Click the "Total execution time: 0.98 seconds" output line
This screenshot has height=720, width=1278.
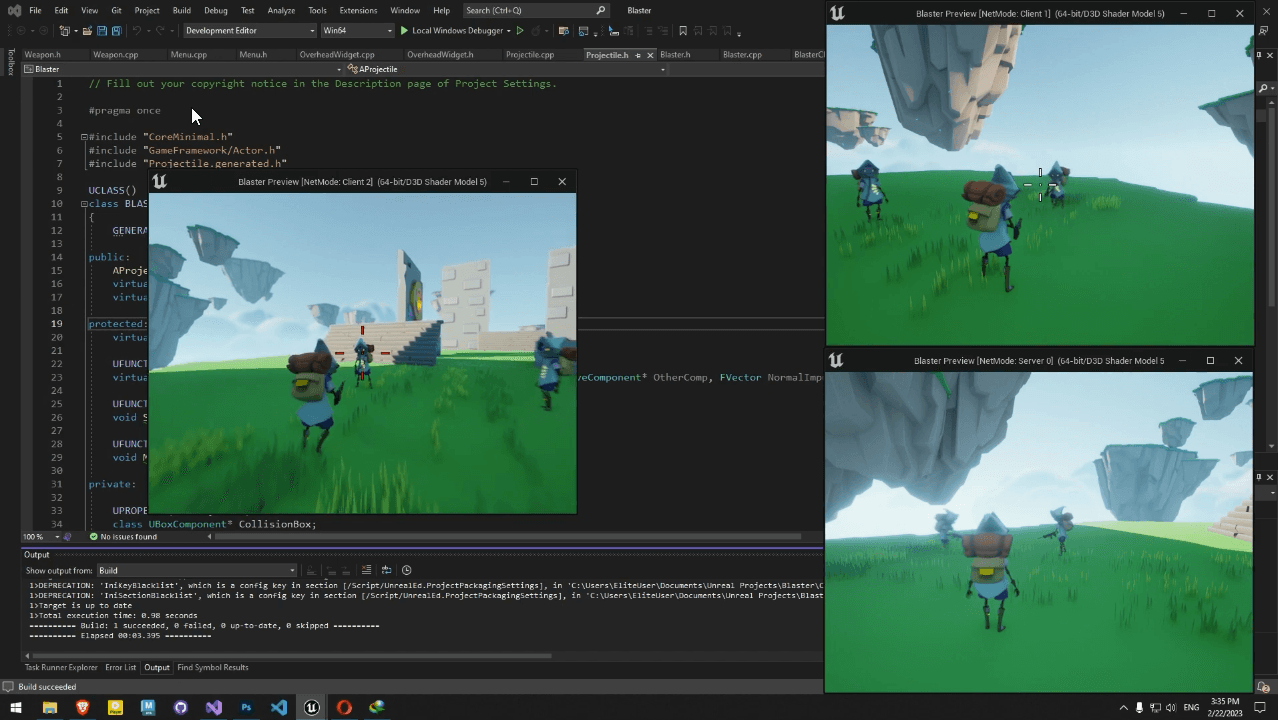click(x=113, y=615)
